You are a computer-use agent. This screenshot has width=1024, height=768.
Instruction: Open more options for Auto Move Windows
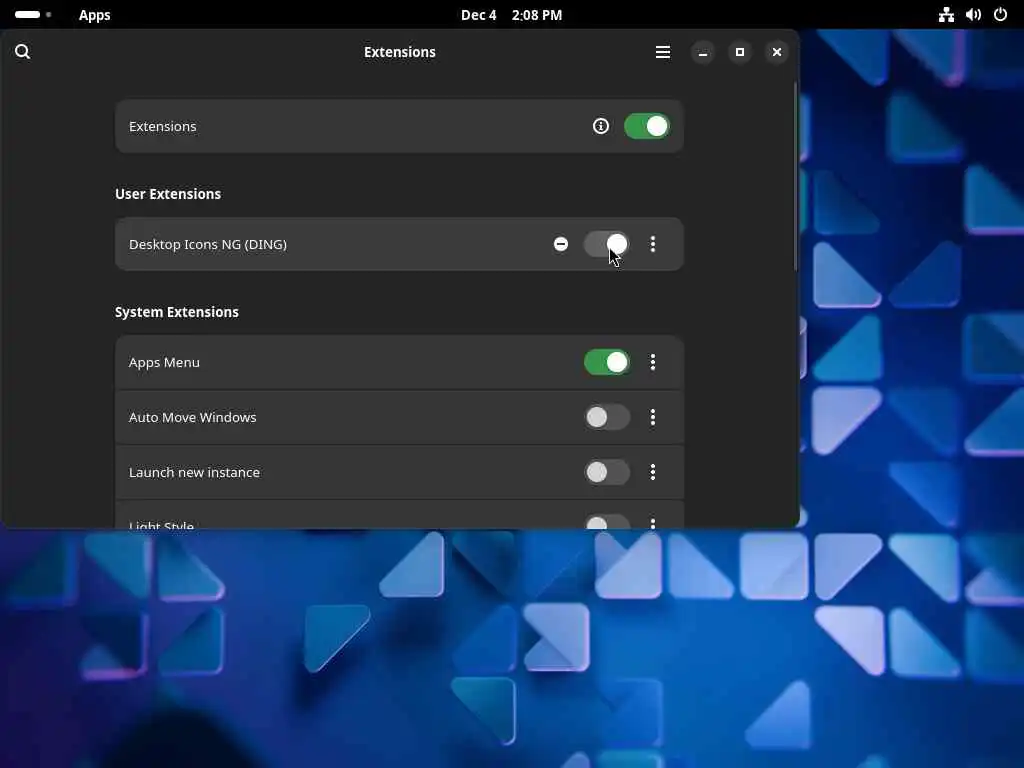click(652, 417)
